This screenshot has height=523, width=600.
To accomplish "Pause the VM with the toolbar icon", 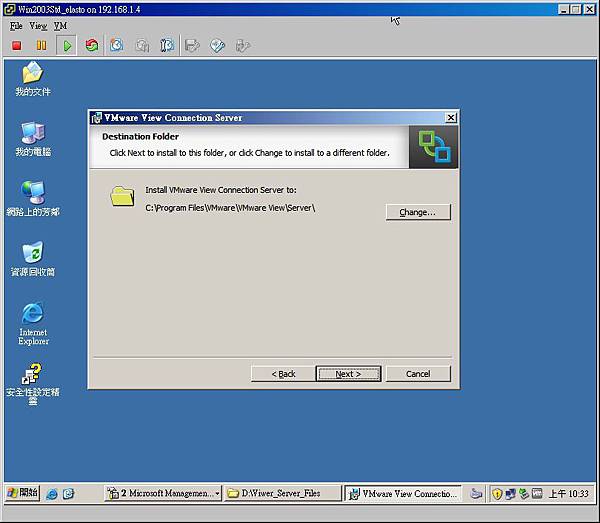I will [x=41, y=46].
